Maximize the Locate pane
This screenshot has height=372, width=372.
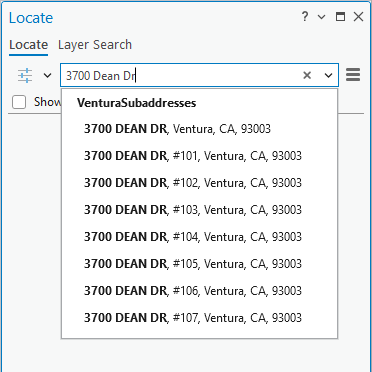coord(340,17)
